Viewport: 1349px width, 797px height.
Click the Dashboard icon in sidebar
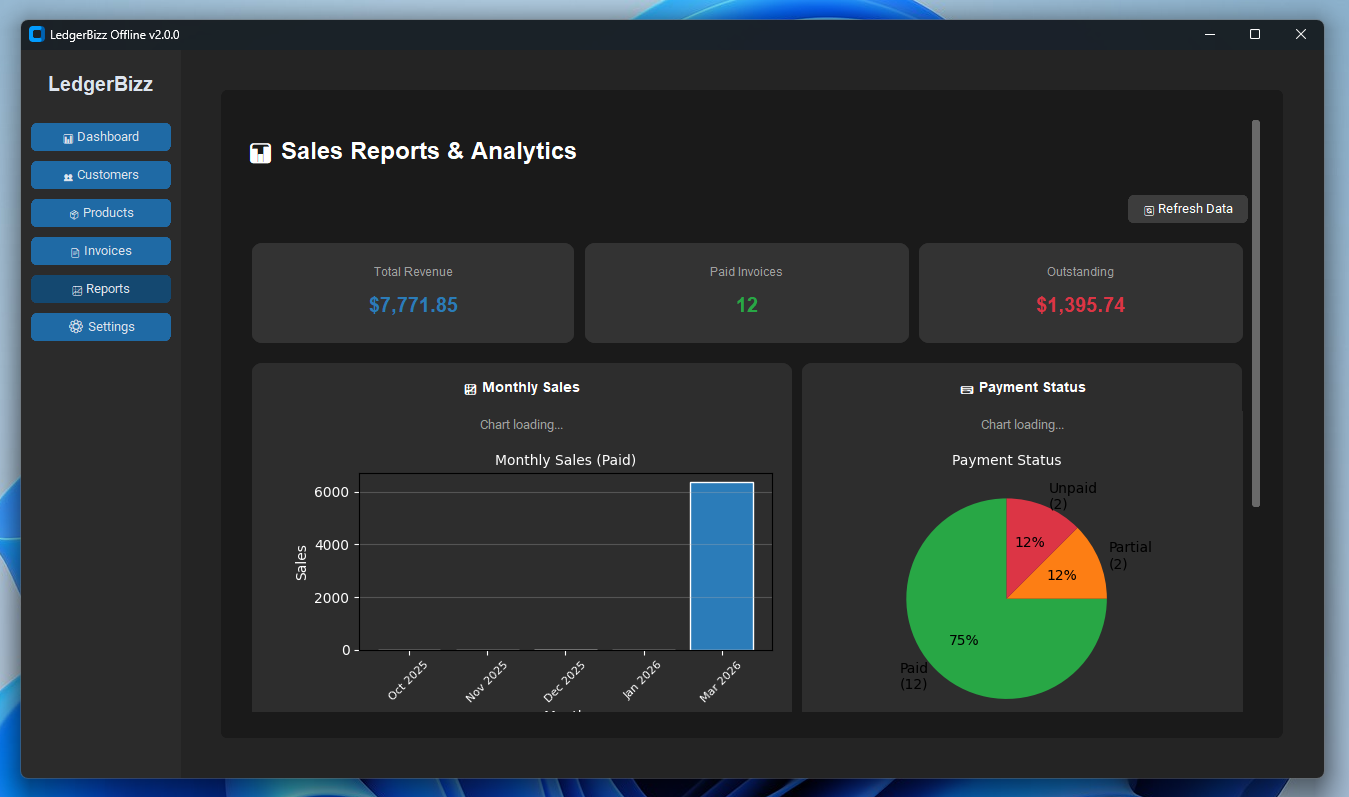click(x=68, y=137)
